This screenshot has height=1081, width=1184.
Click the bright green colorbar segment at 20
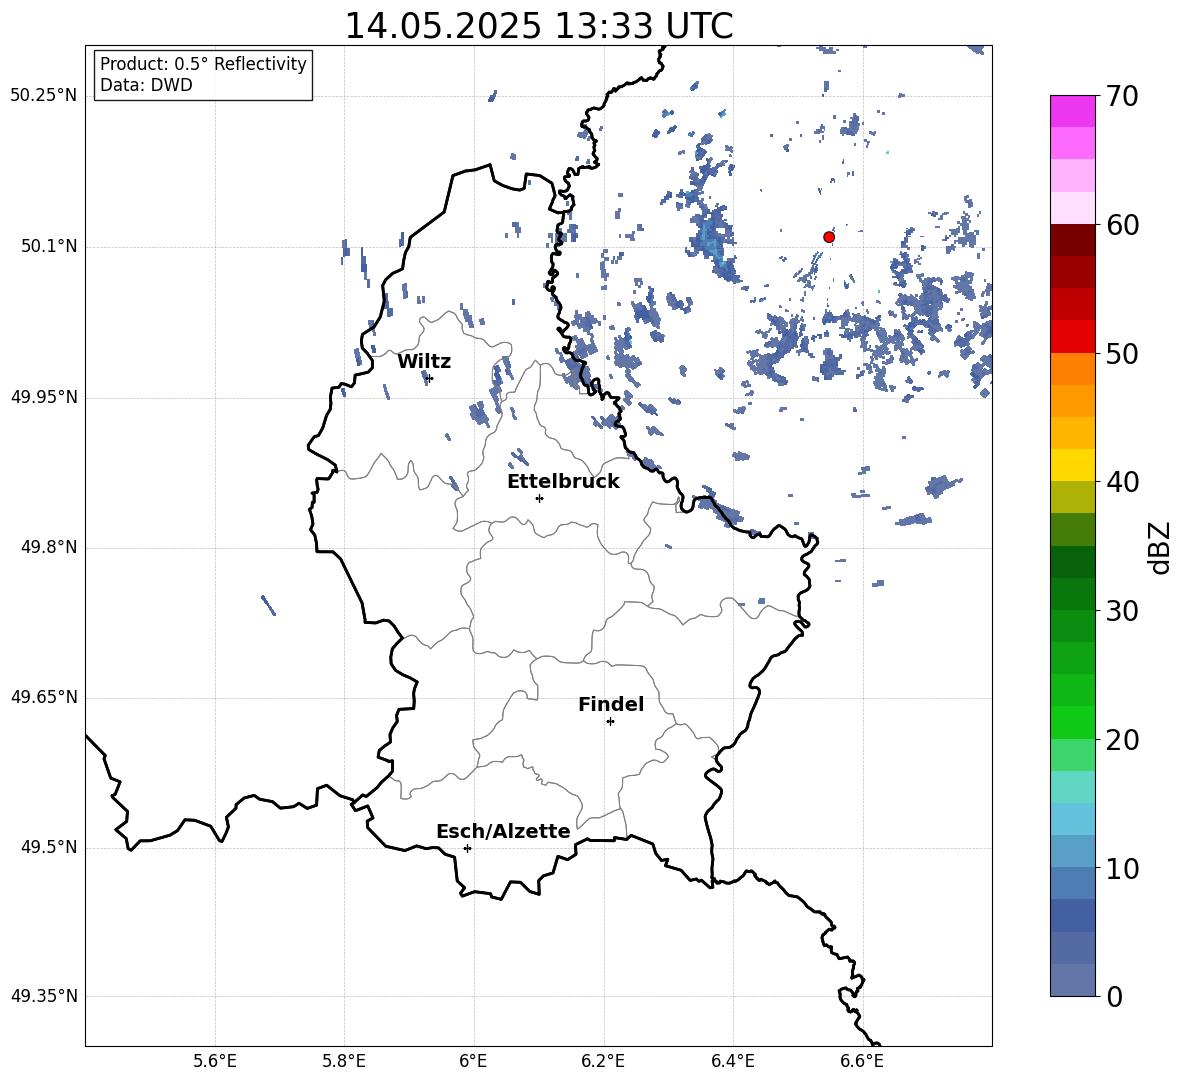tap(1072, 723)
